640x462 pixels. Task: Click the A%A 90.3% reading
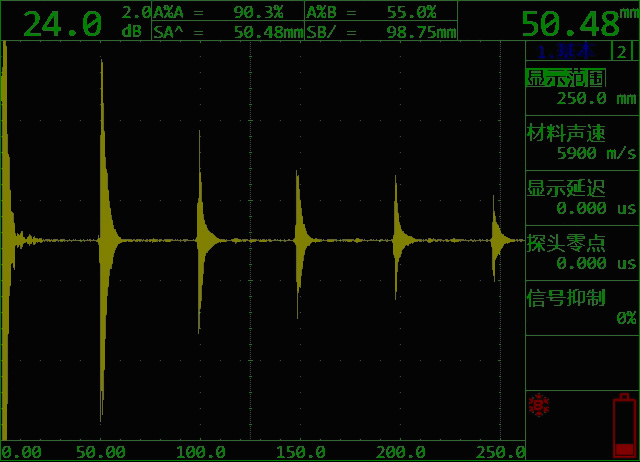pos(227,12)
